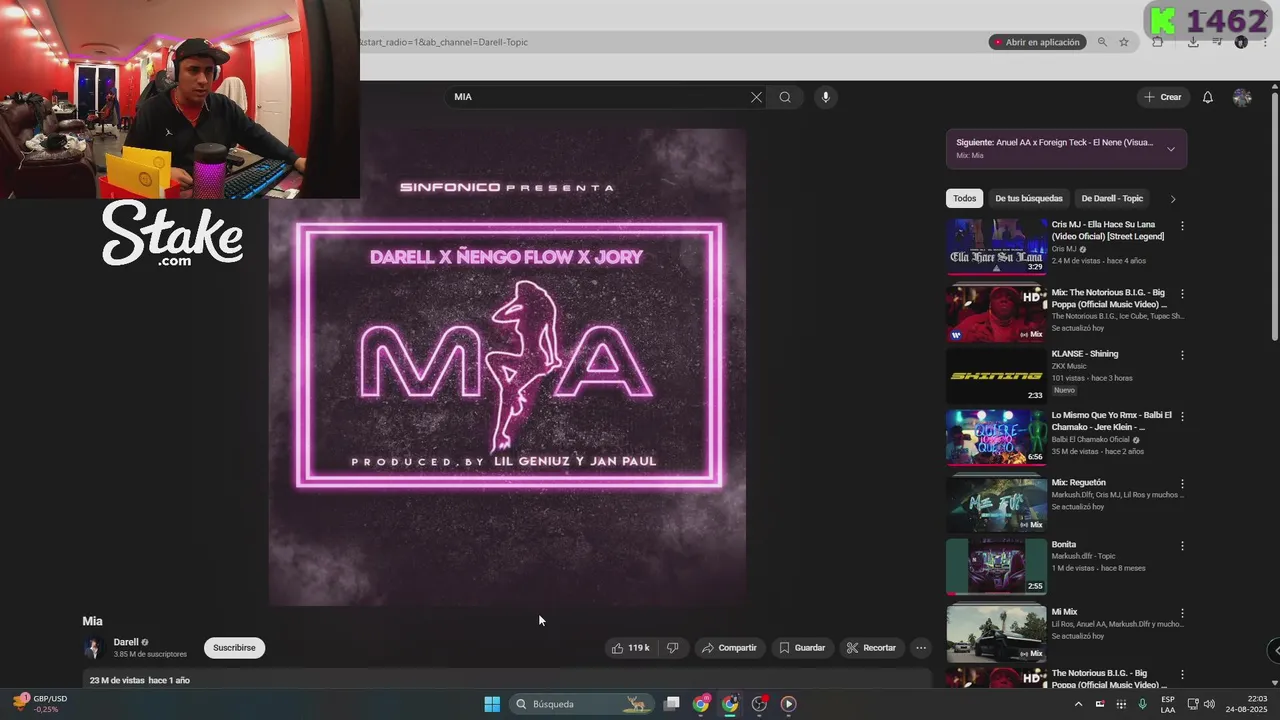Click the magnifier search button
1280x720 pixels.
[x=785, y=97]
